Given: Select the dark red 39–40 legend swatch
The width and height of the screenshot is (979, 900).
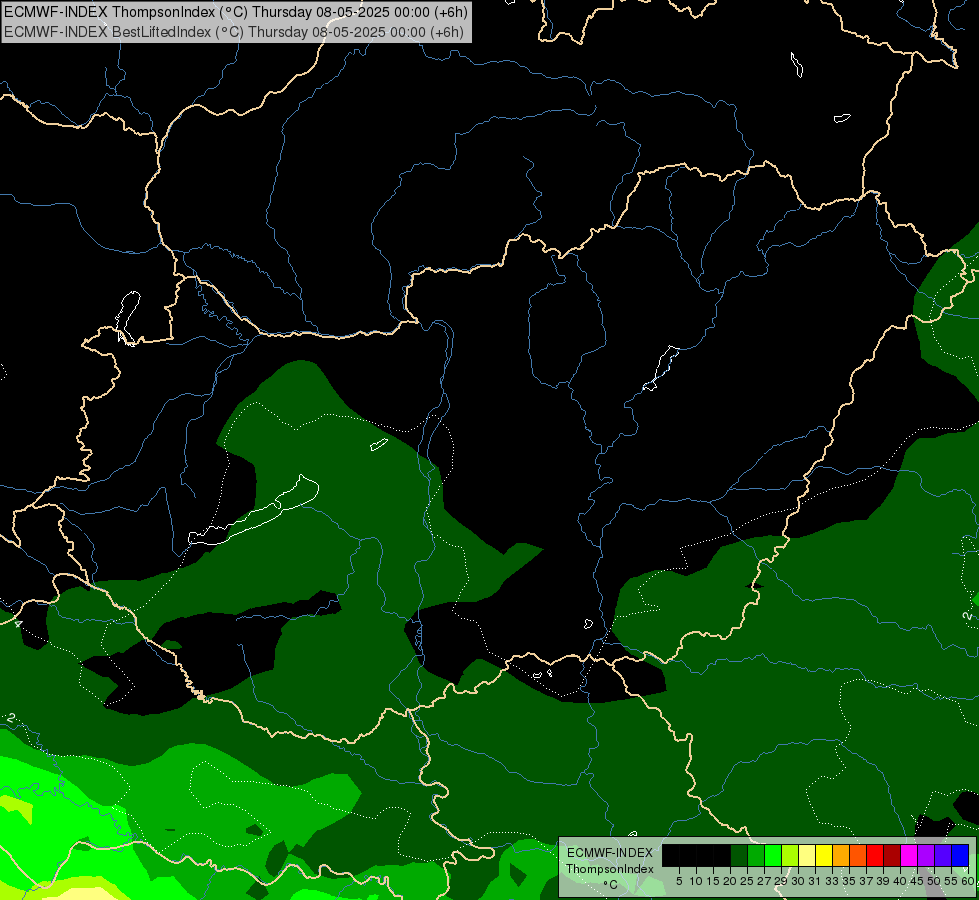Looking at the screenshot, I should (x=892, y=855).
